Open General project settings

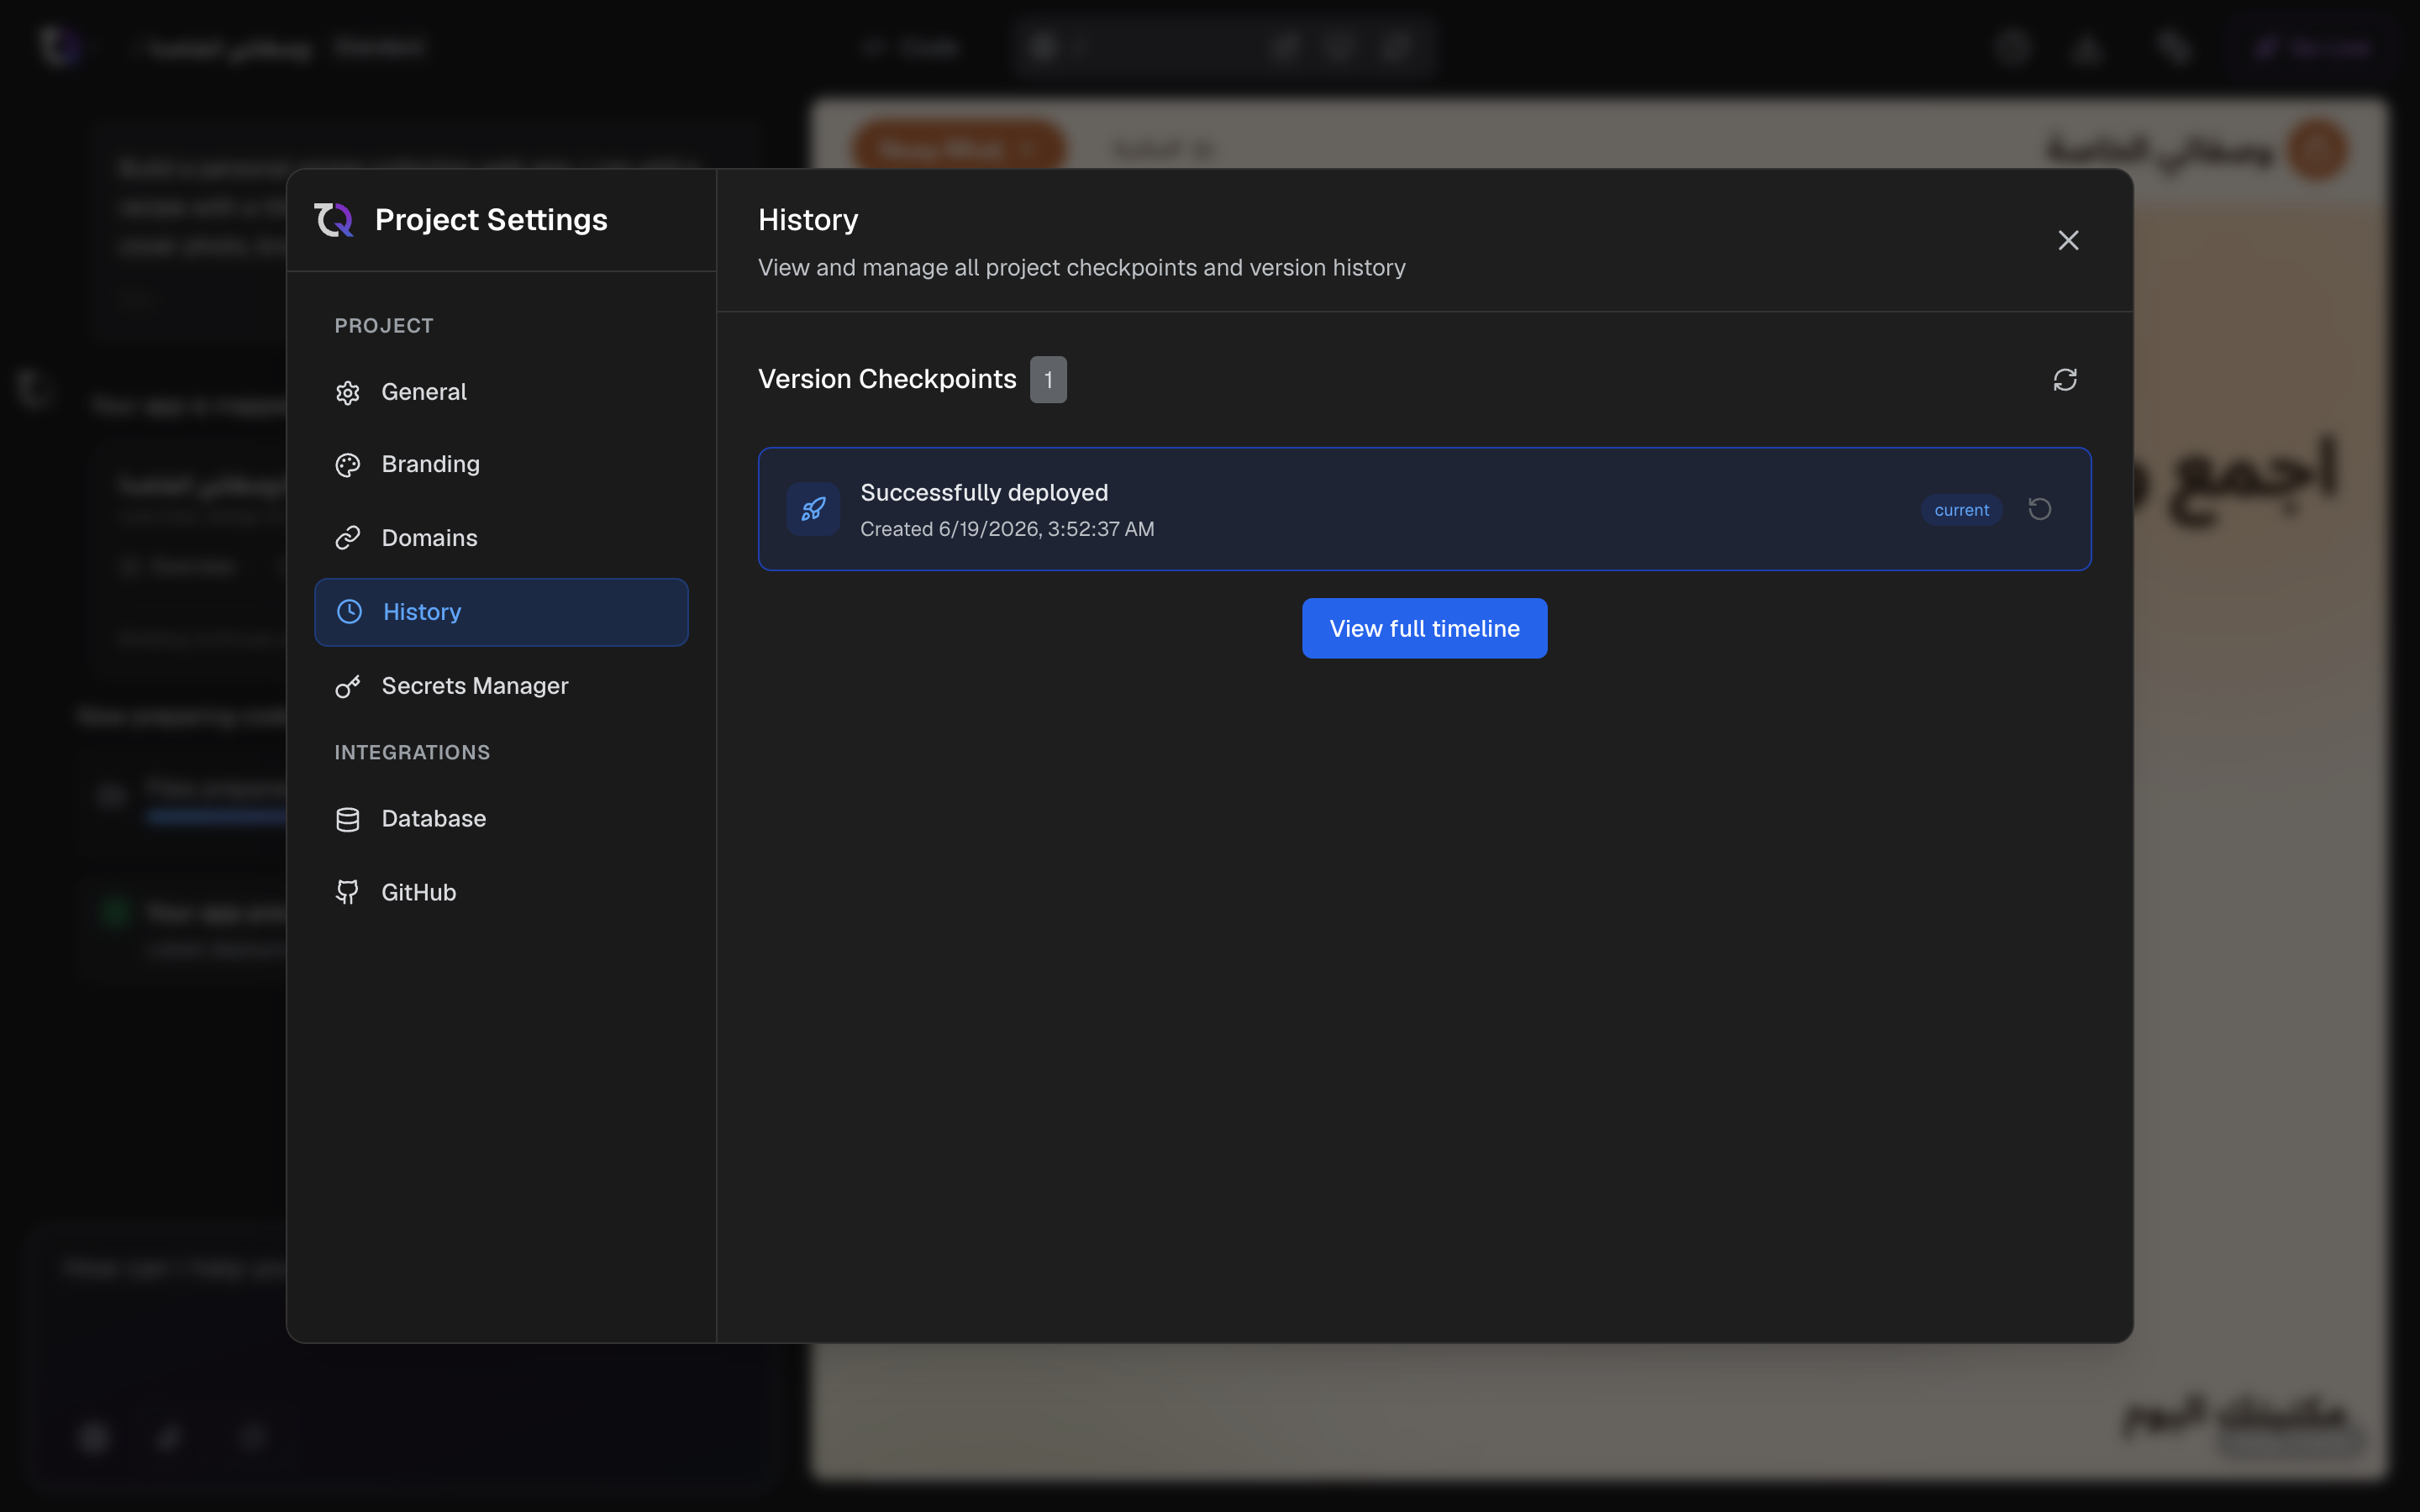501,392
